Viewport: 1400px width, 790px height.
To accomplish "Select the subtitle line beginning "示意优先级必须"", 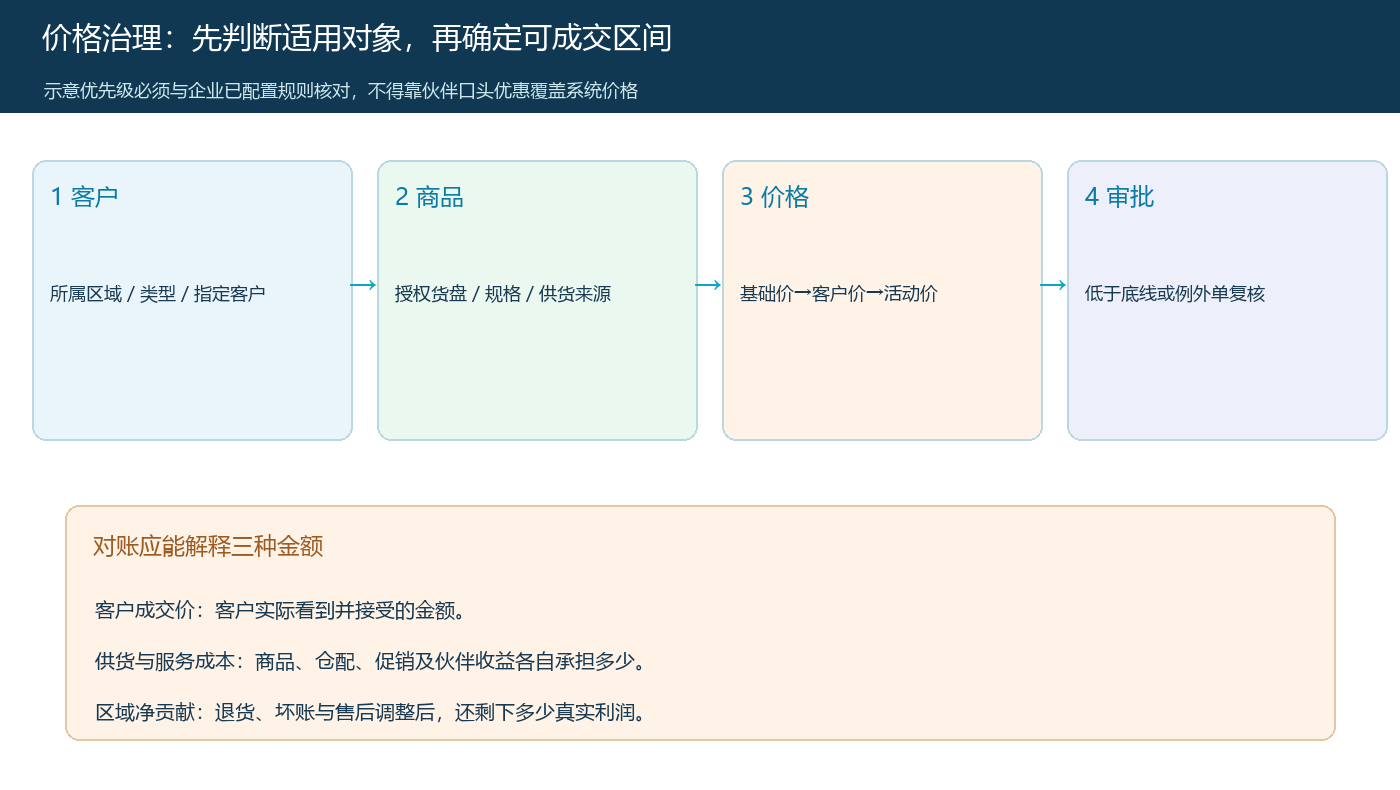I will [x=341, y=91].
